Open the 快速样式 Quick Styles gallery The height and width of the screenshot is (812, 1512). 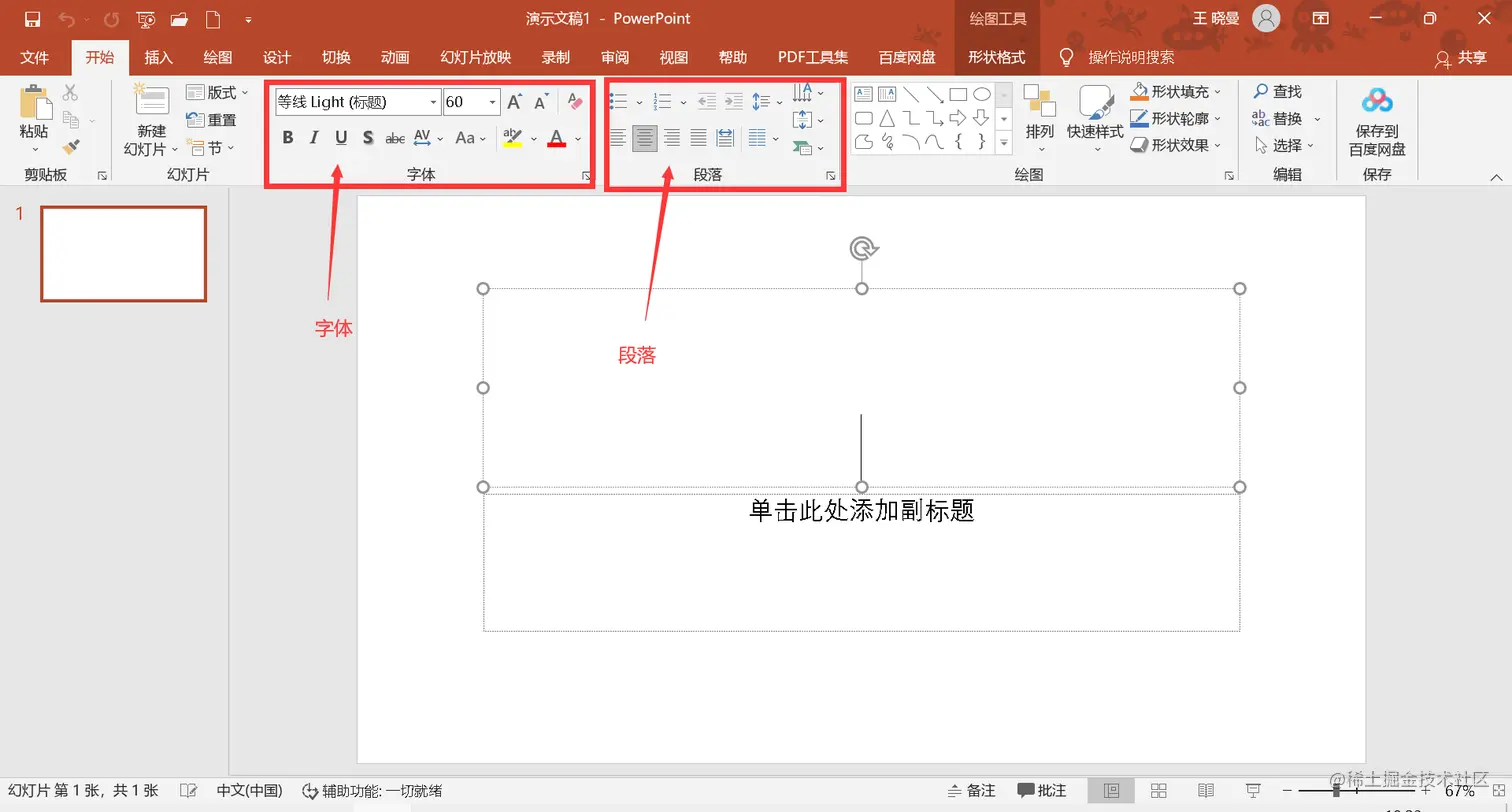coord(1095,119)
